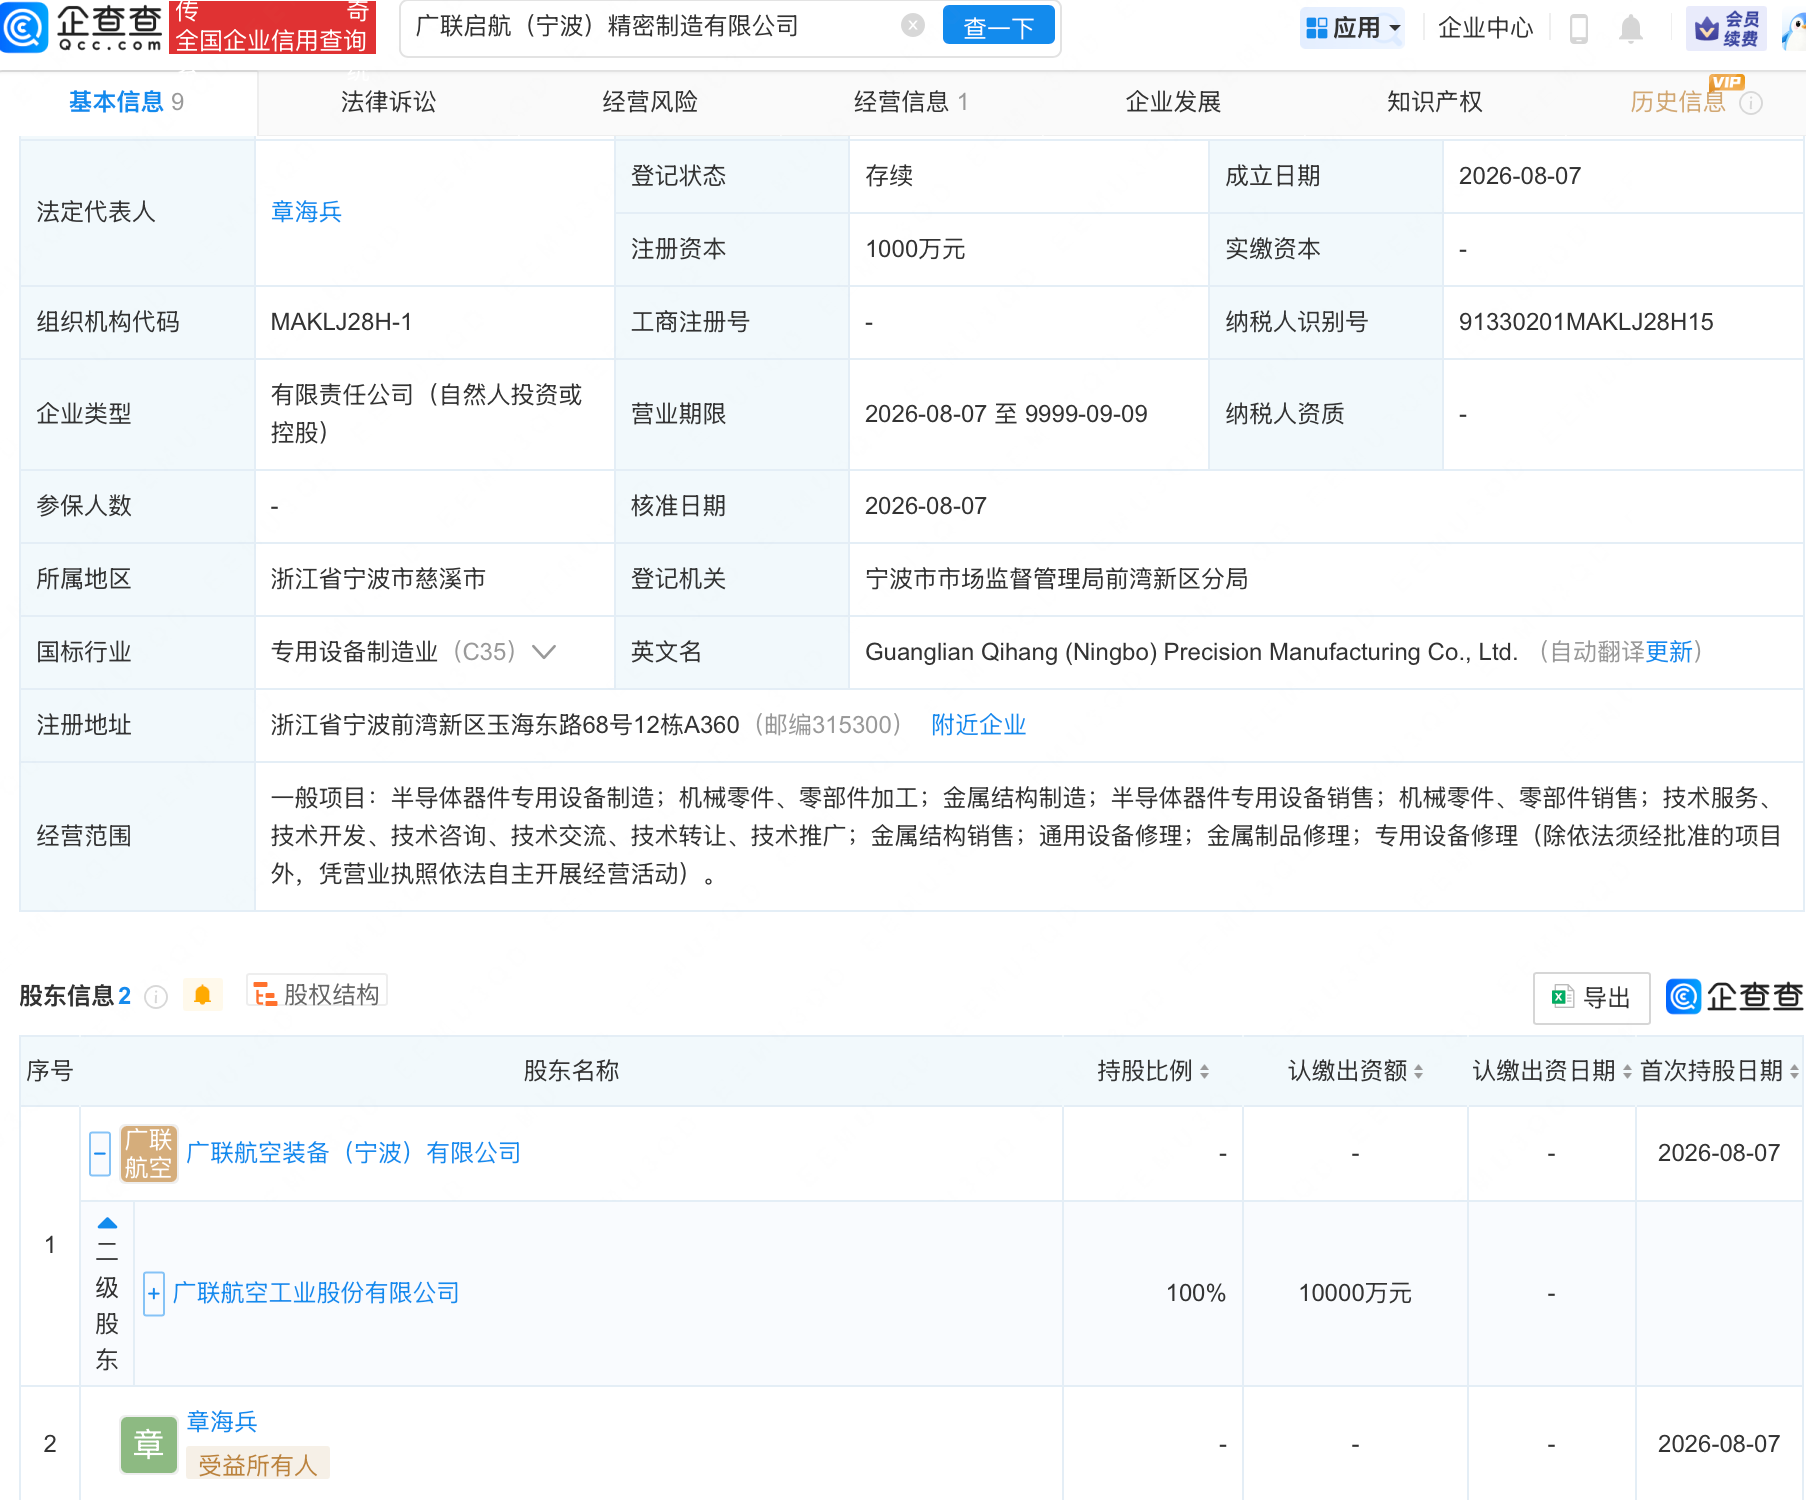Open shareholder 章海兵 link

(x=222, y=1422)
